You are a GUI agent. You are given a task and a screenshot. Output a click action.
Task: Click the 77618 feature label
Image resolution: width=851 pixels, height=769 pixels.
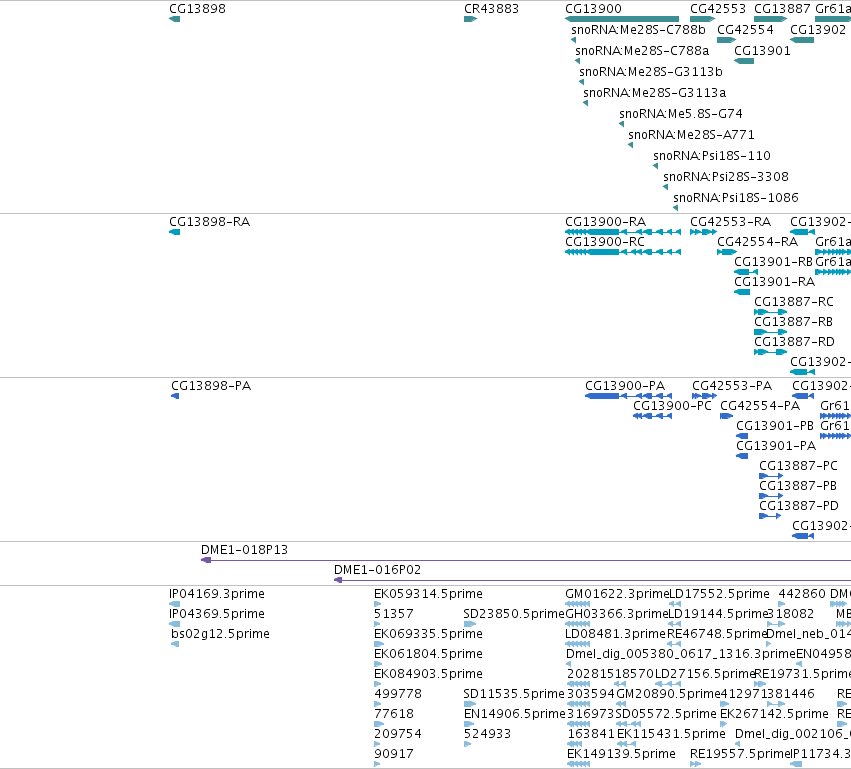(x=393, y=714)
